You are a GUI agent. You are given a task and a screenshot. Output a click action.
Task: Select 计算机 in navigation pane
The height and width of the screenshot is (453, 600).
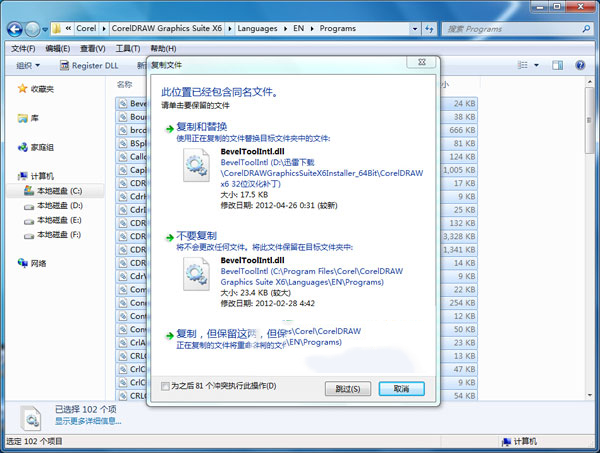click(x=36, y=176)
